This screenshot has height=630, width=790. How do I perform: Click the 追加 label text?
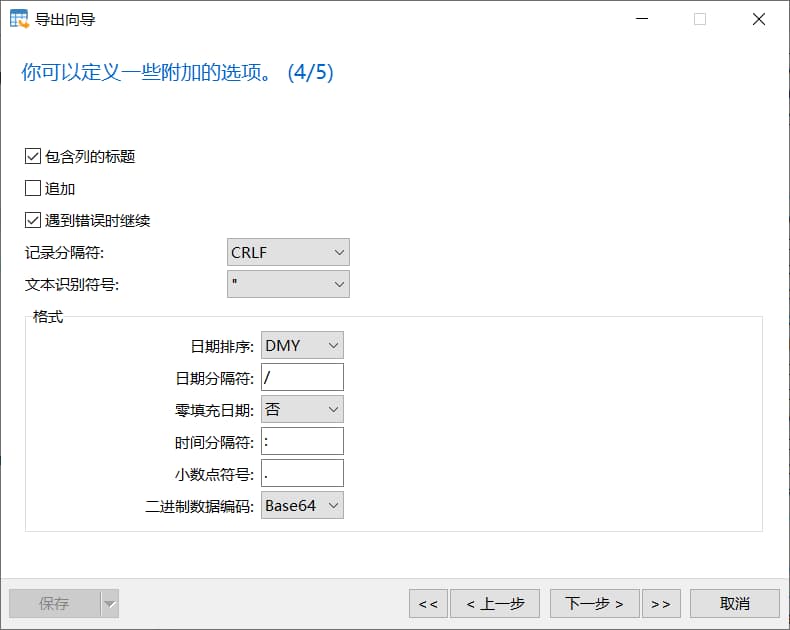point(60,188)
